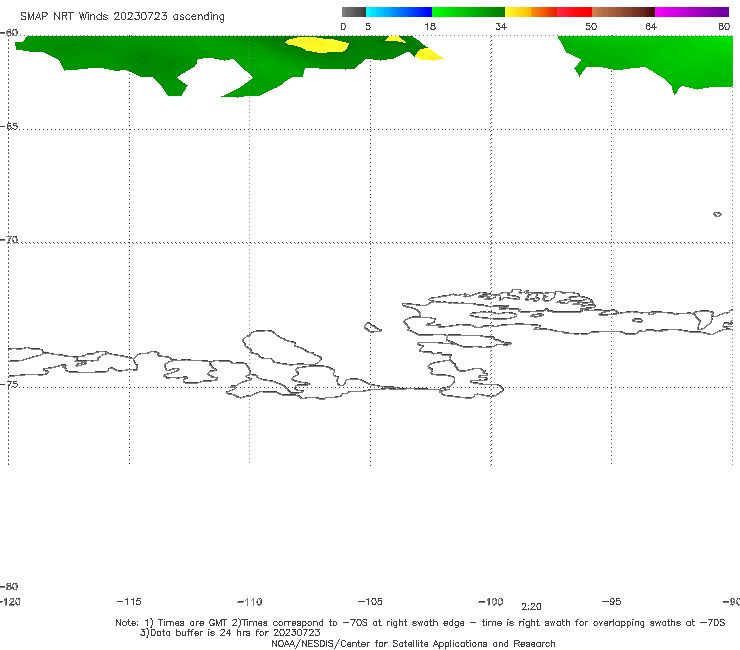740x650 pixels.
Task: Select the magenta-purple segment of the color bar
Action: tap(692, 12)
